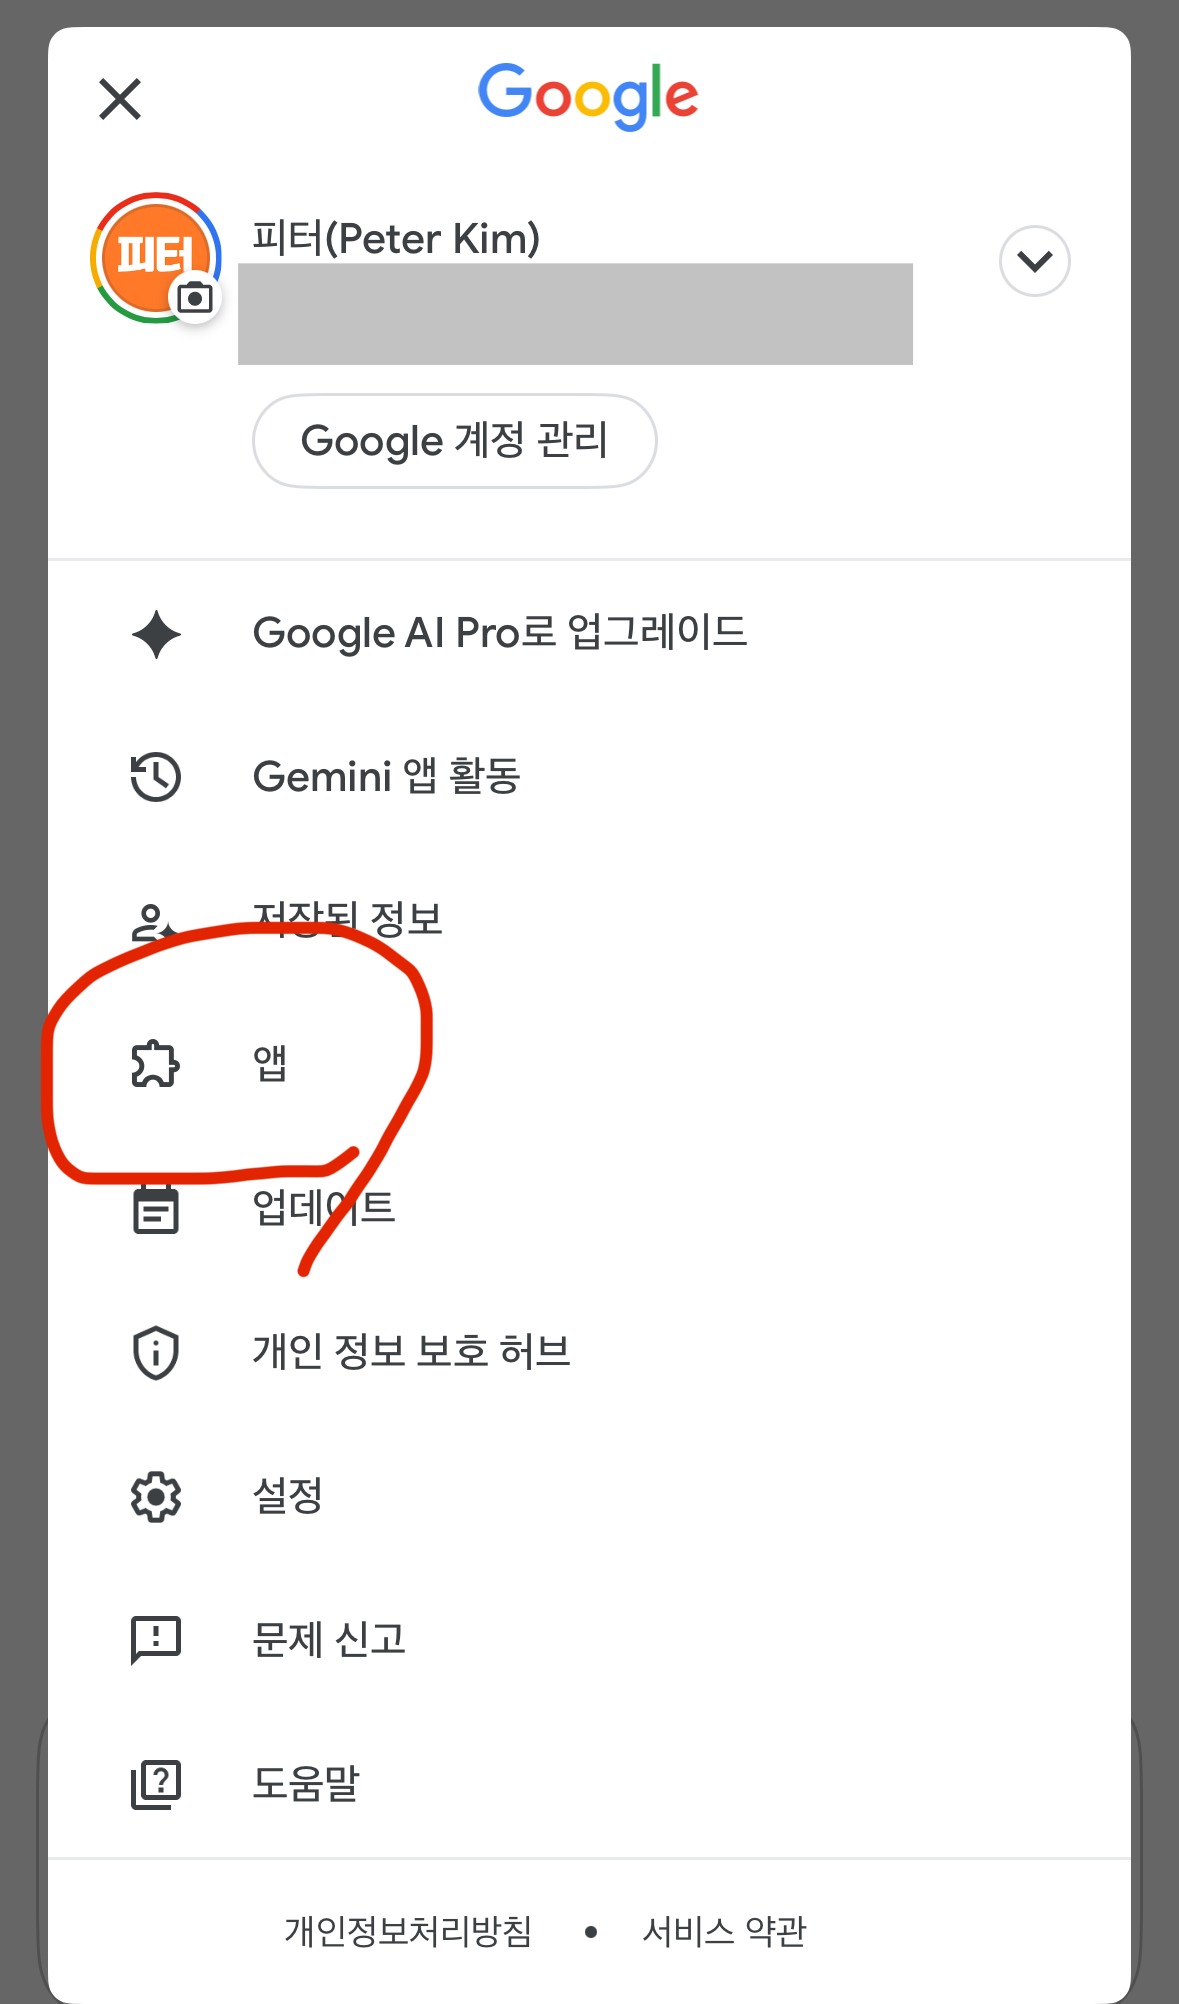Open 개인 정보 보호 허브
The height and width of the screenshot is (2004, 1179).
click(x=411, y=1352)
